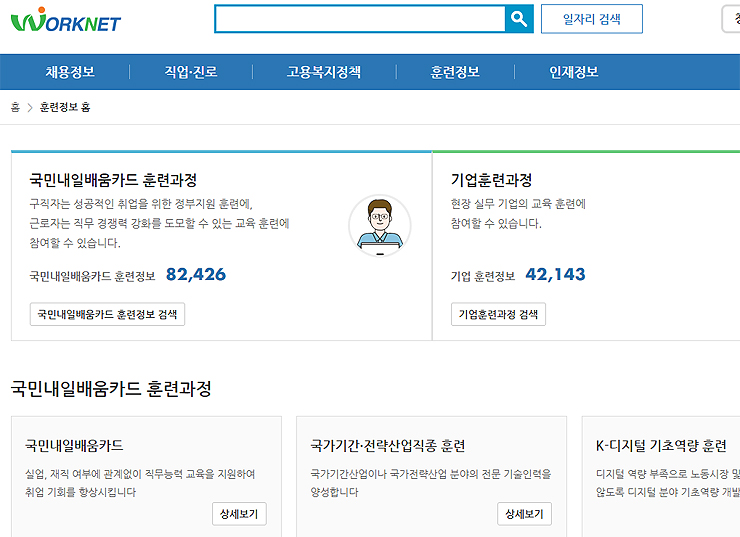This screenshot has height=537, width=740.
Task: Click the 기업훈련과정 card heading
Action: [x=491, y=180]
